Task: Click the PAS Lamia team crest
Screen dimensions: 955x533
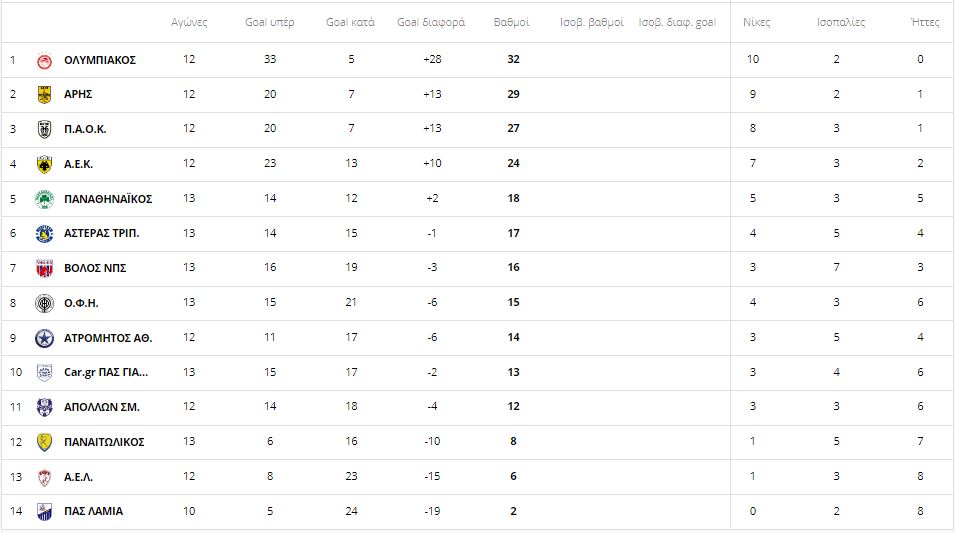Action: pos(44,512)
